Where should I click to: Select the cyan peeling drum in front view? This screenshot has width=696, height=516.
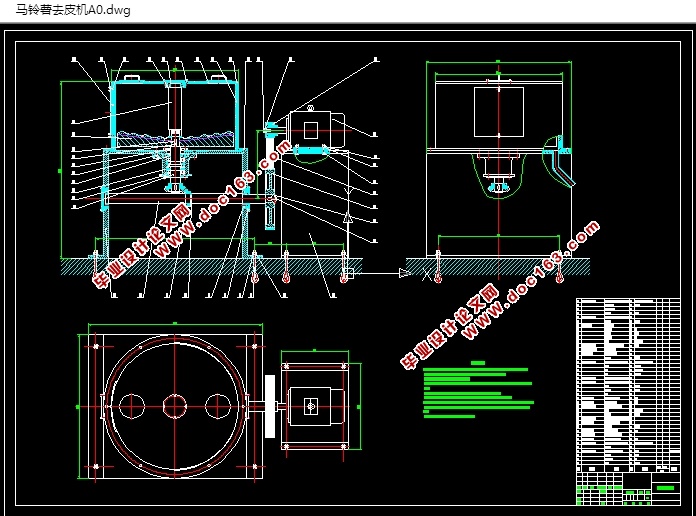174,115
